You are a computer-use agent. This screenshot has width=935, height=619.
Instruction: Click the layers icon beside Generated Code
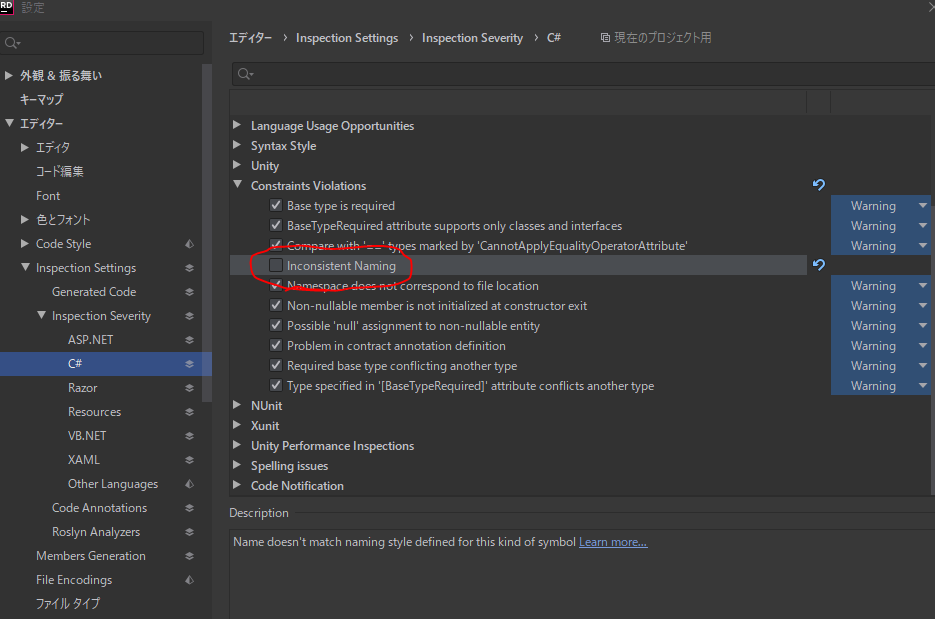[189, 292]
